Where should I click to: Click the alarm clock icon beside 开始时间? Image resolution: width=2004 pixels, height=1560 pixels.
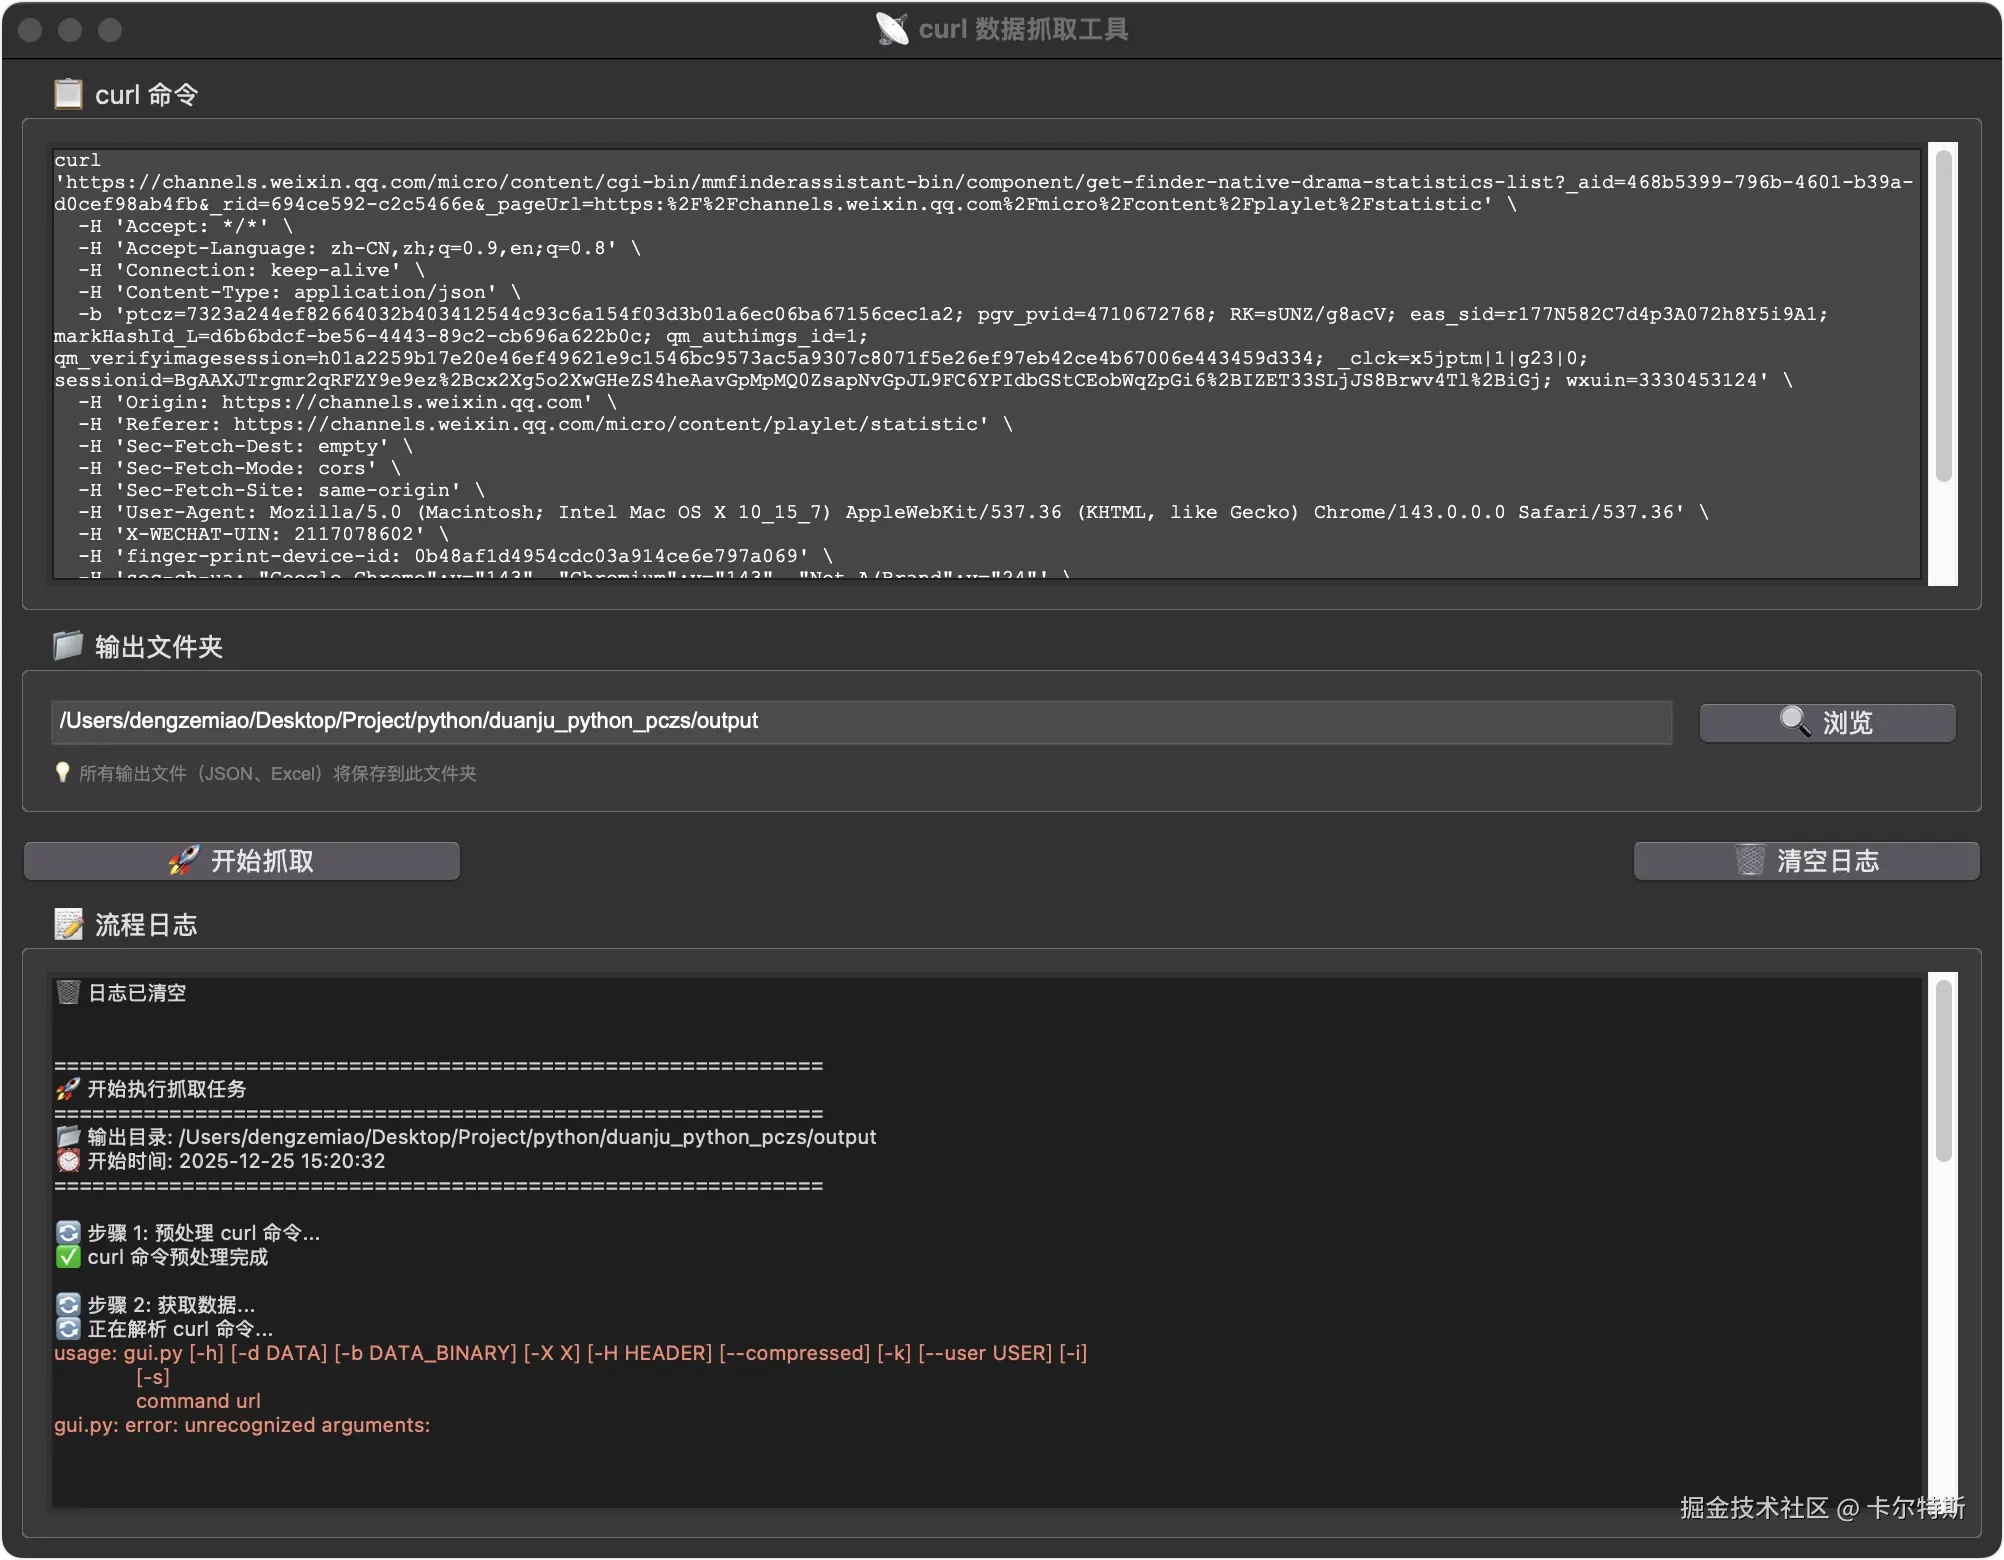click(x=68, y=1161)
